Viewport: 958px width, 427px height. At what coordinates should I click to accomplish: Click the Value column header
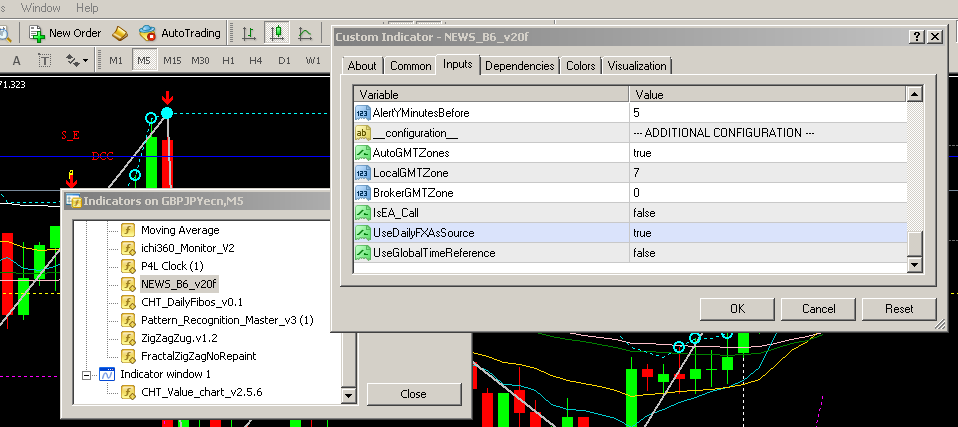coord(767,95)
